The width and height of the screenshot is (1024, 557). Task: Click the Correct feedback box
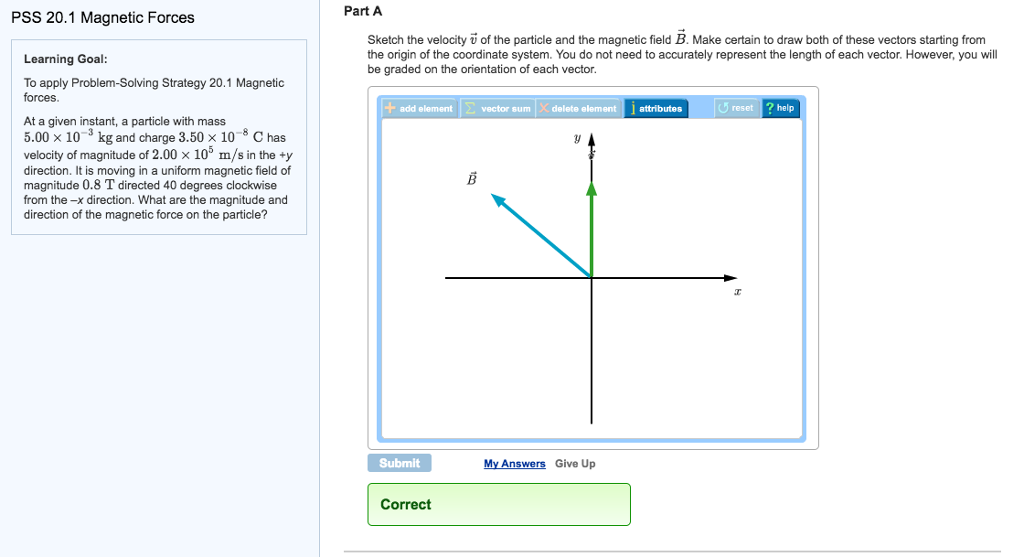(498, 504)
